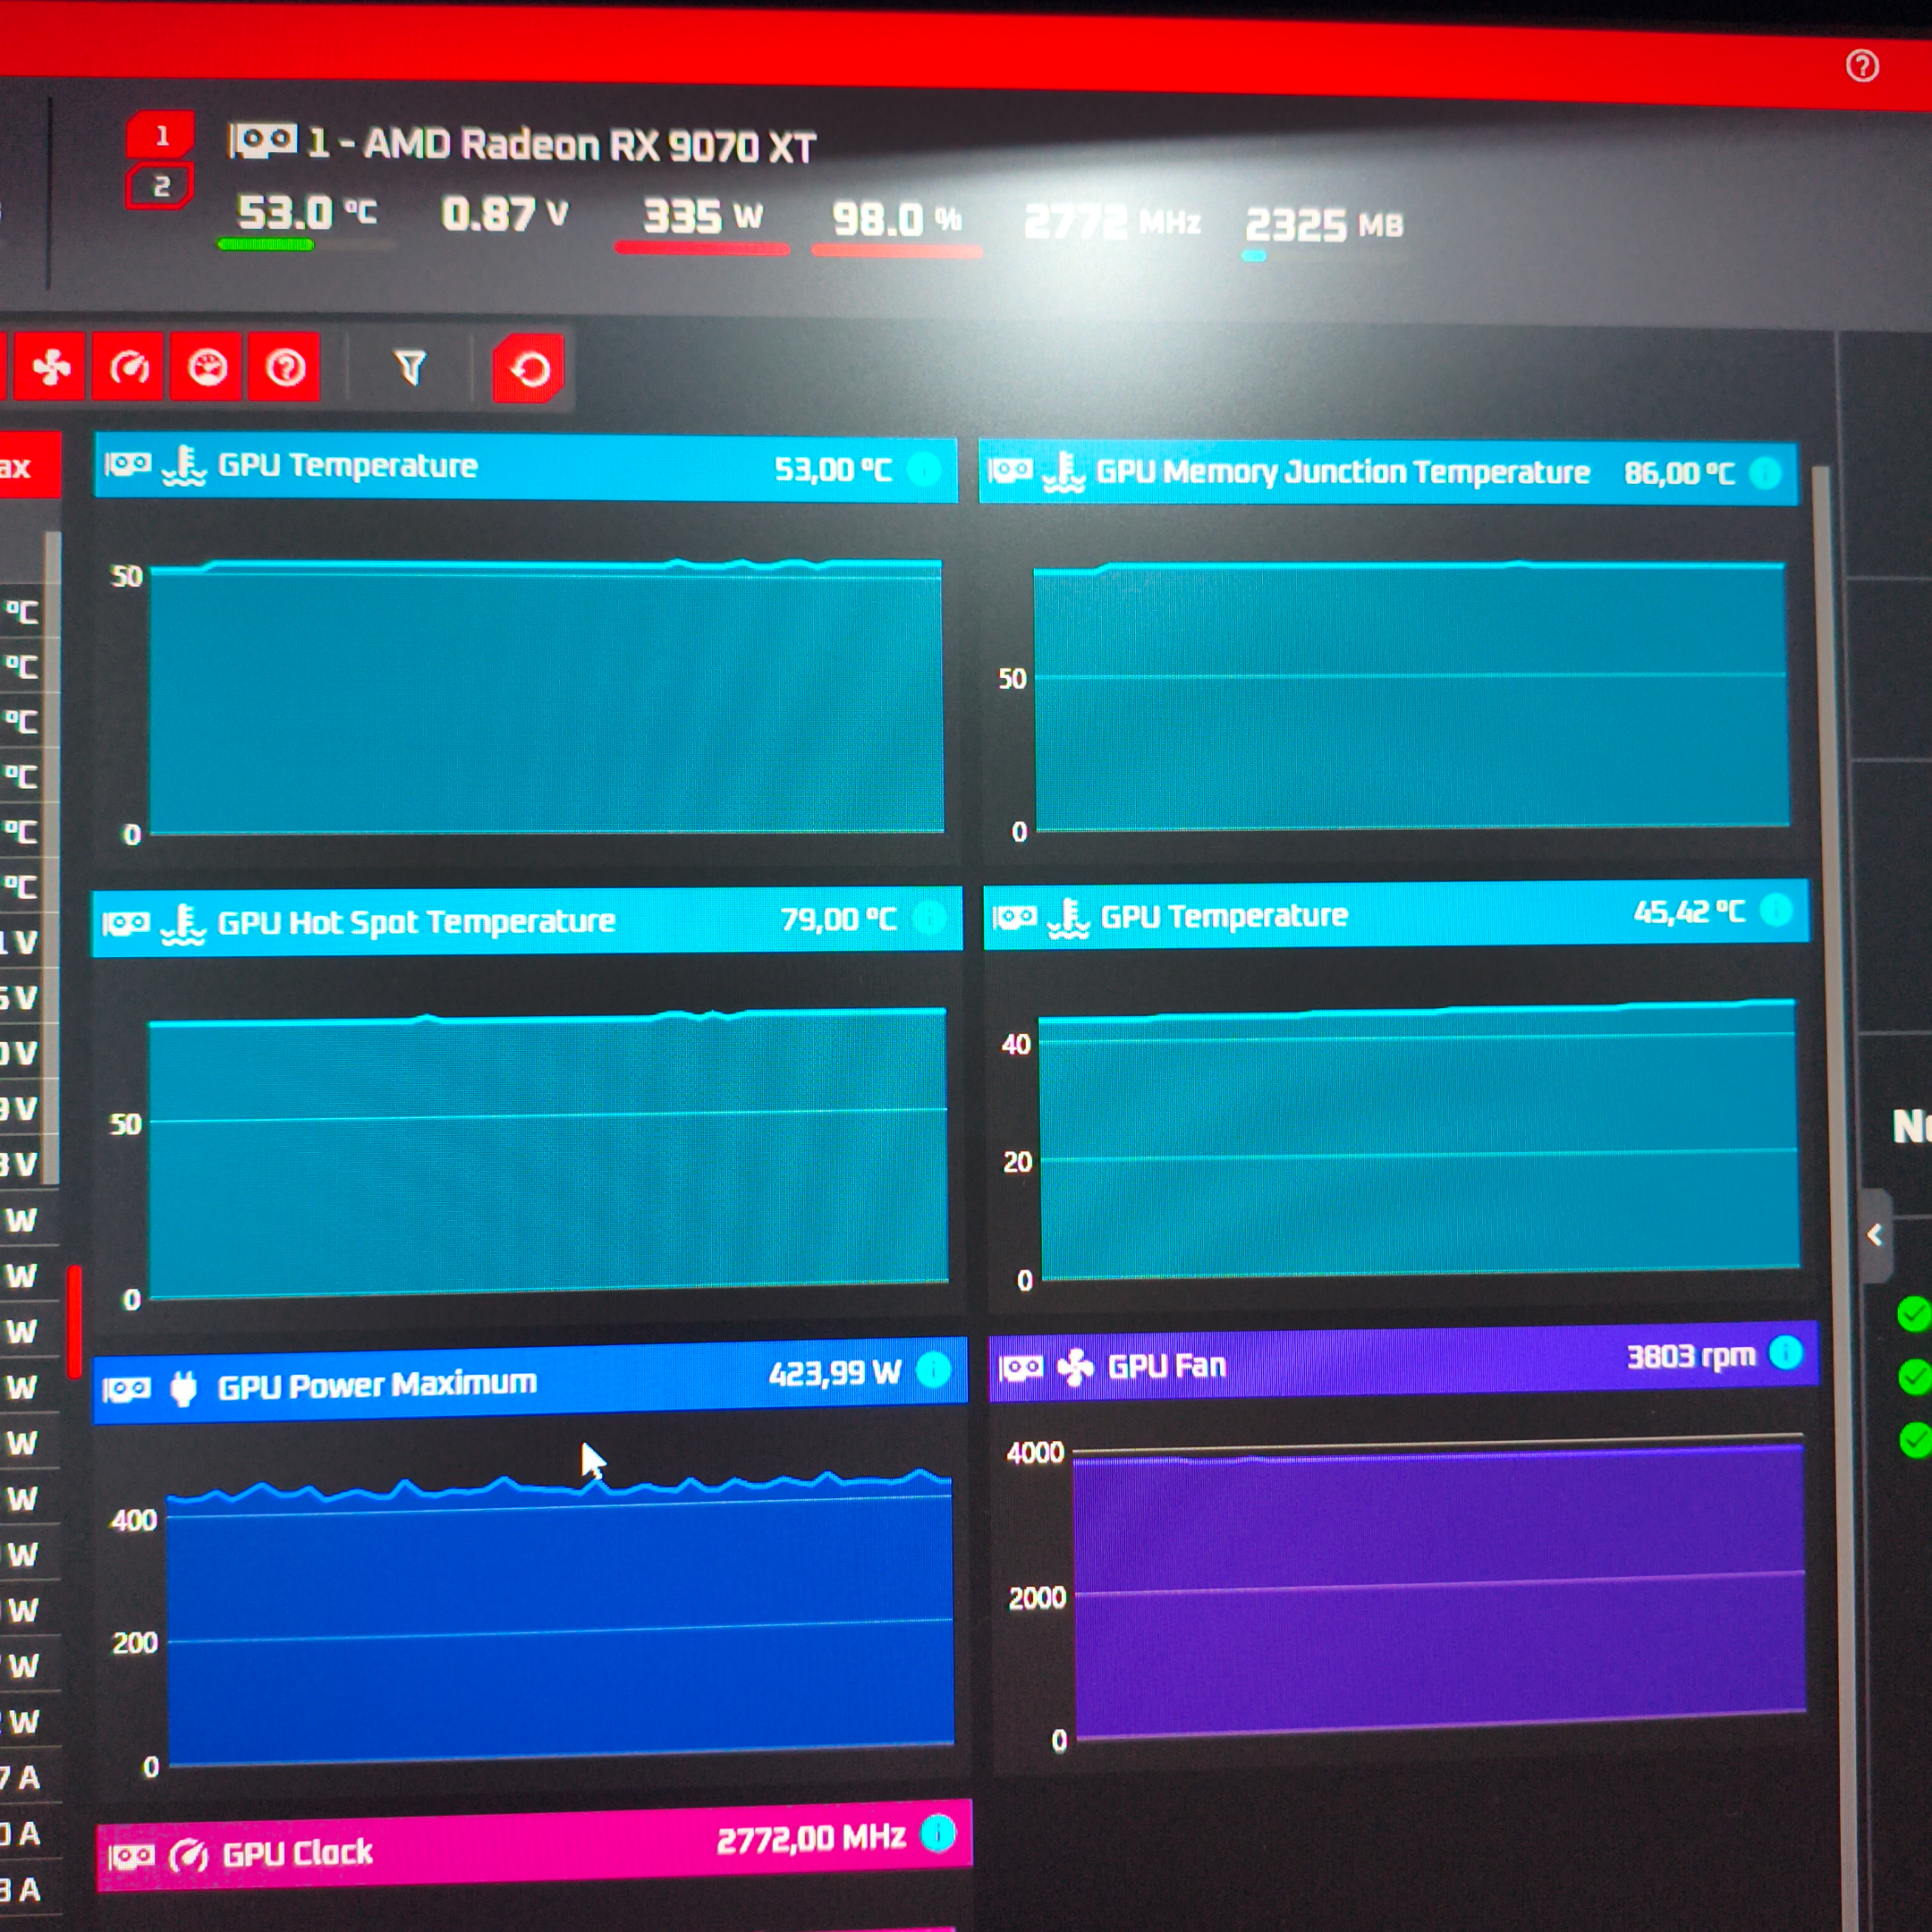Click the 0.87 V summary reading

505,214
